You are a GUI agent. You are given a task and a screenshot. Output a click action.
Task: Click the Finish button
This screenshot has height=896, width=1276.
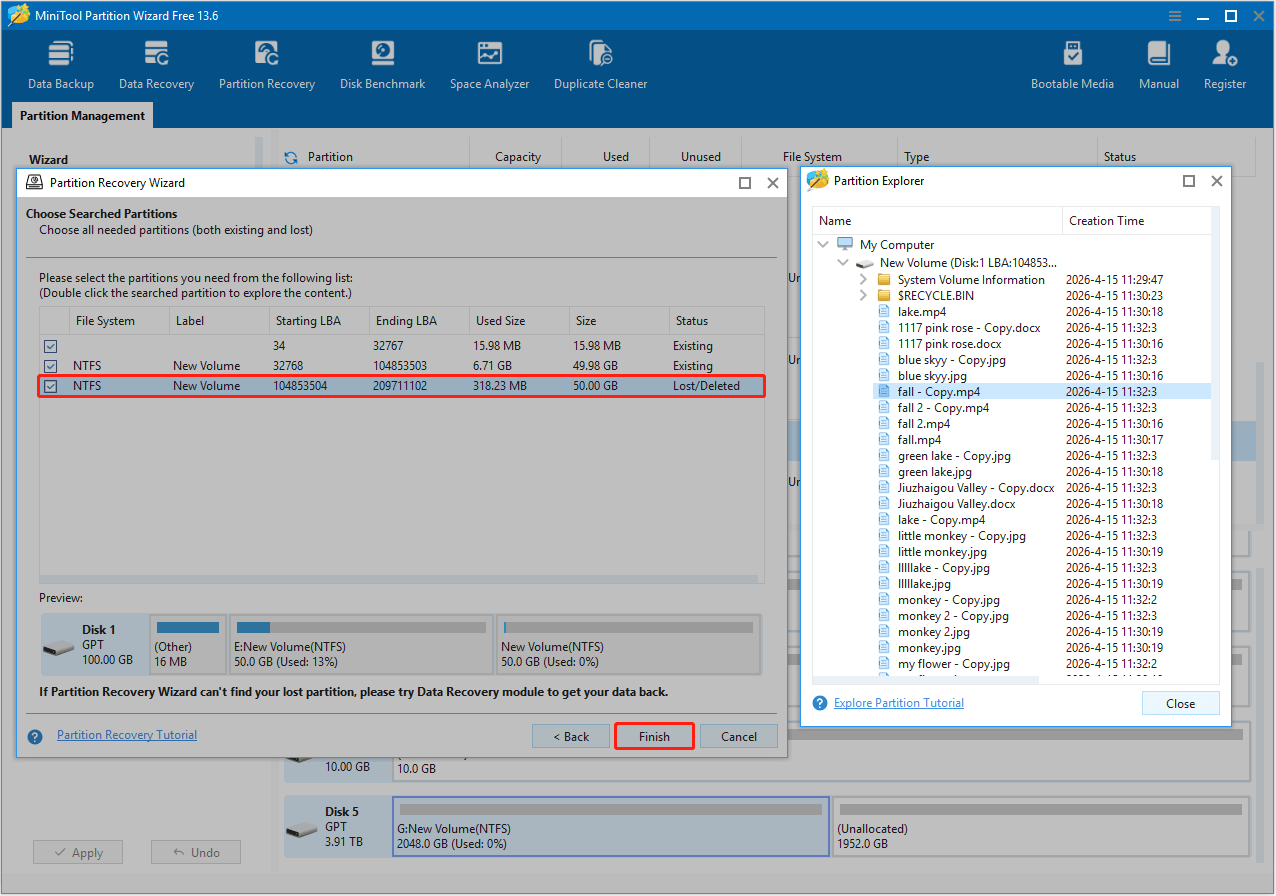pos(653,736)
